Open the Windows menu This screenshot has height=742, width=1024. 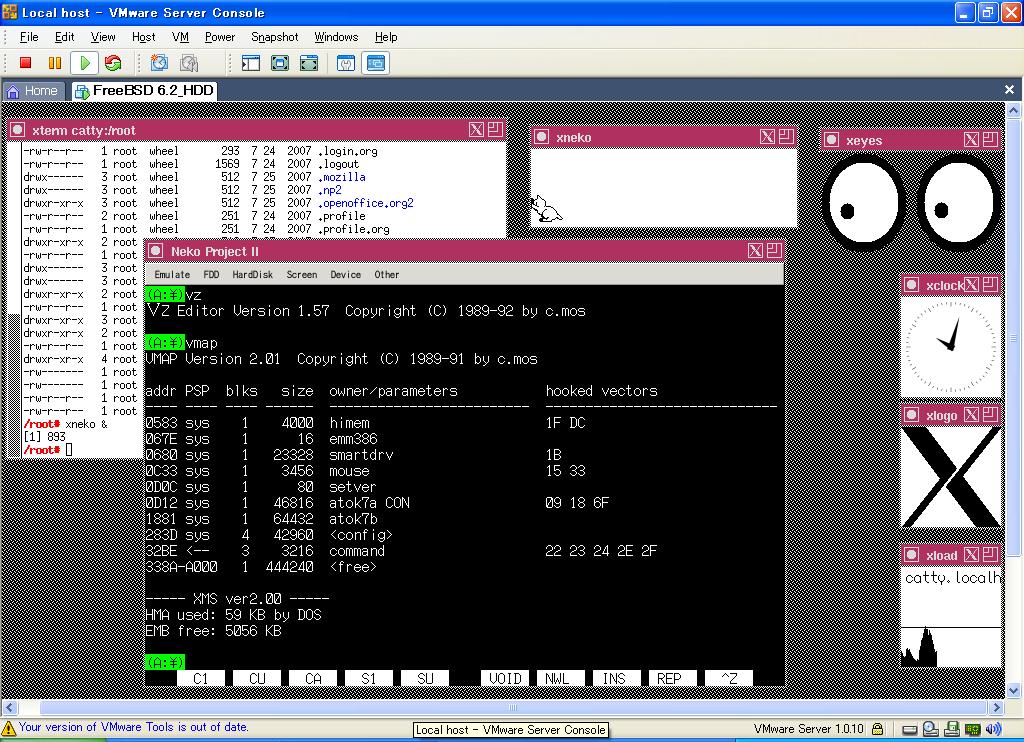(x=336, y=37)
